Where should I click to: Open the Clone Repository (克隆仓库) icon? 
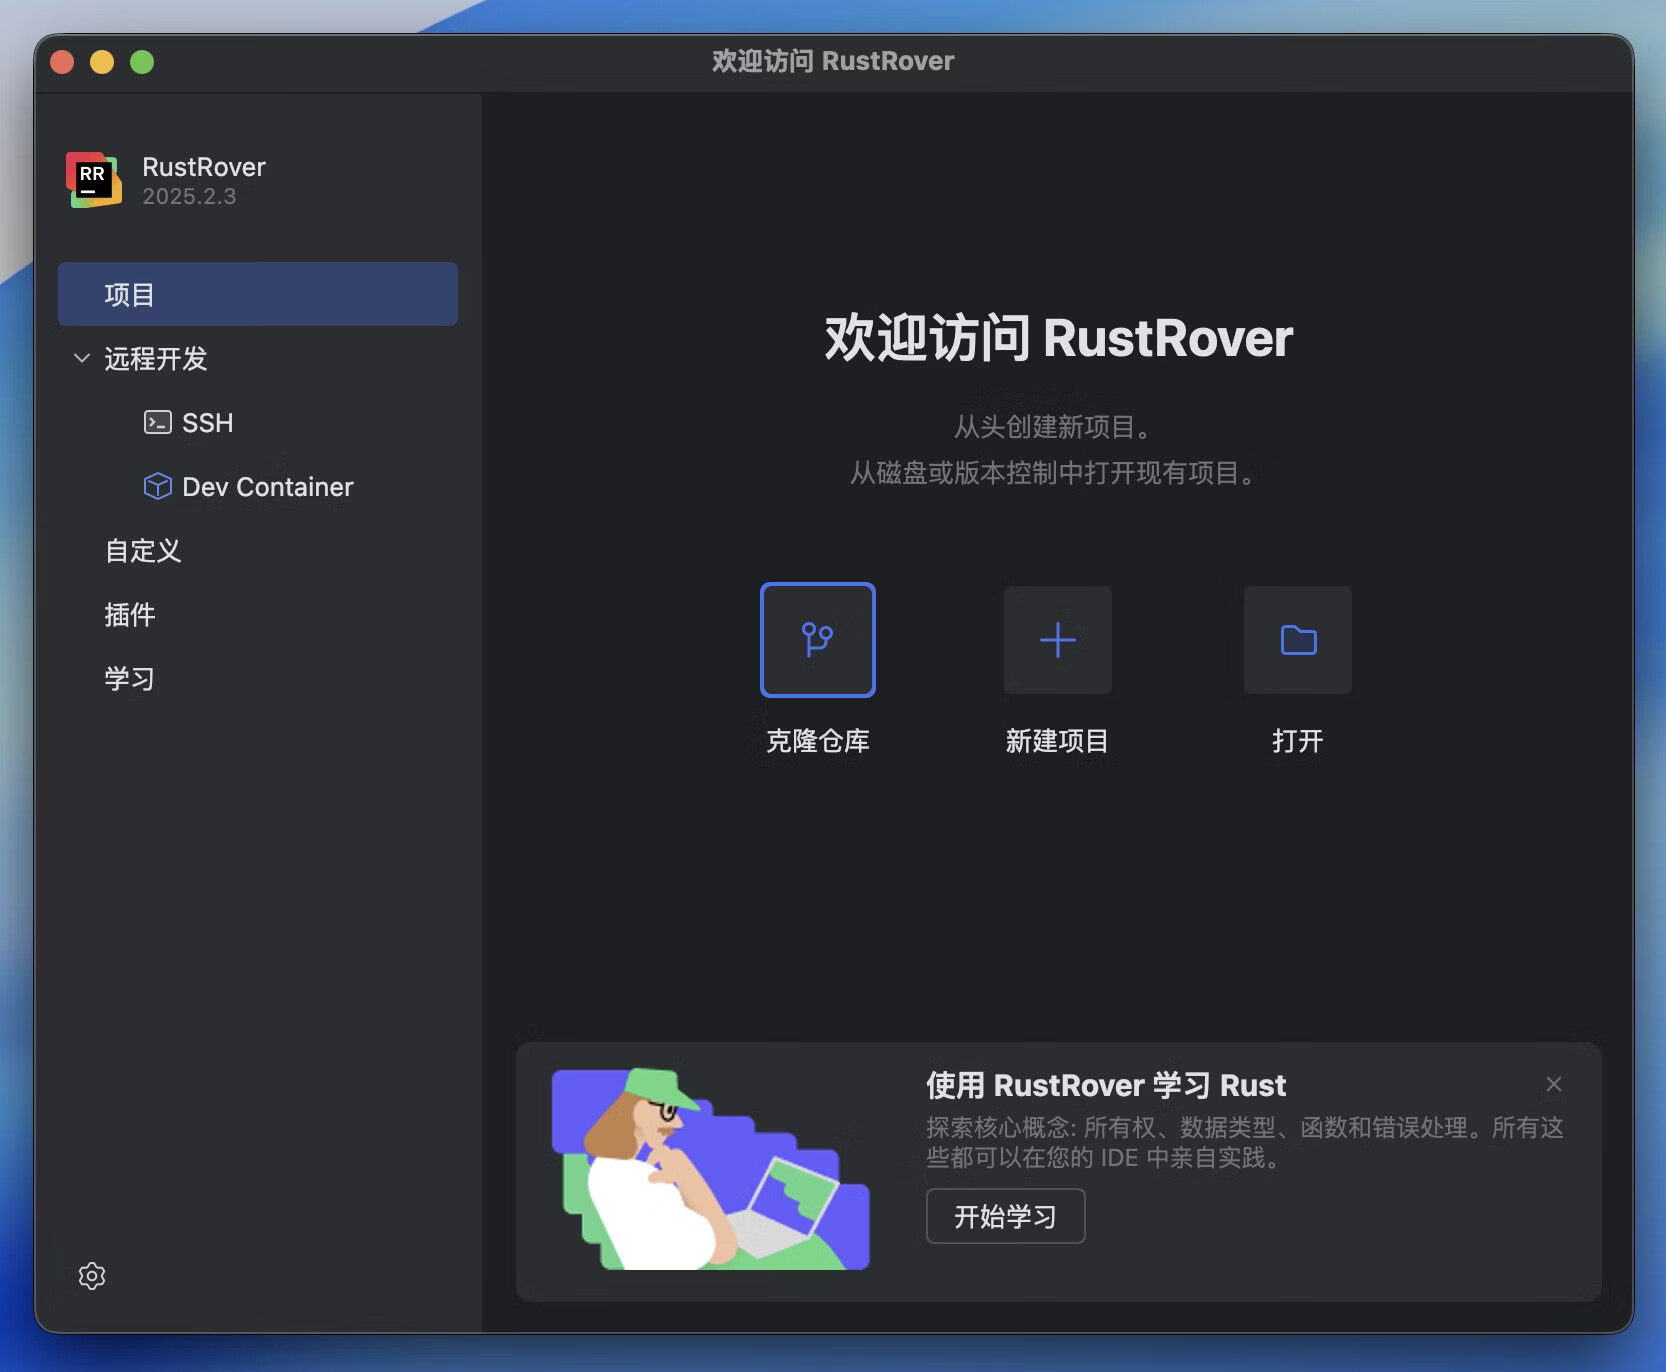pyautogui.click(x=817, y=640)
